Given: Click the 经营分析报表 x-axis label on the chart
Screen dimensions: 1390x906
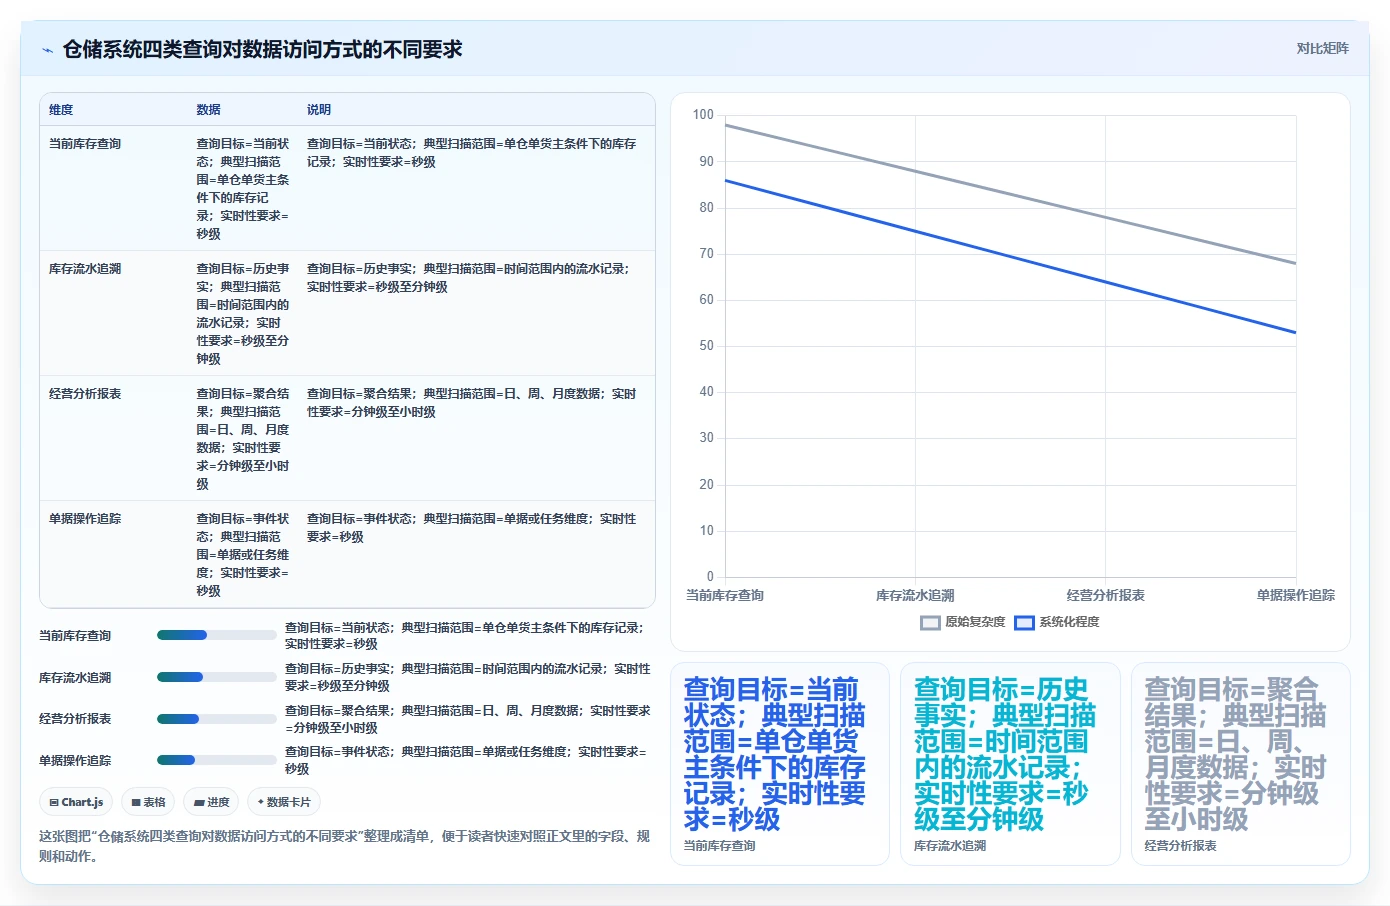Looking at the screenshot, I should 1105,595.
